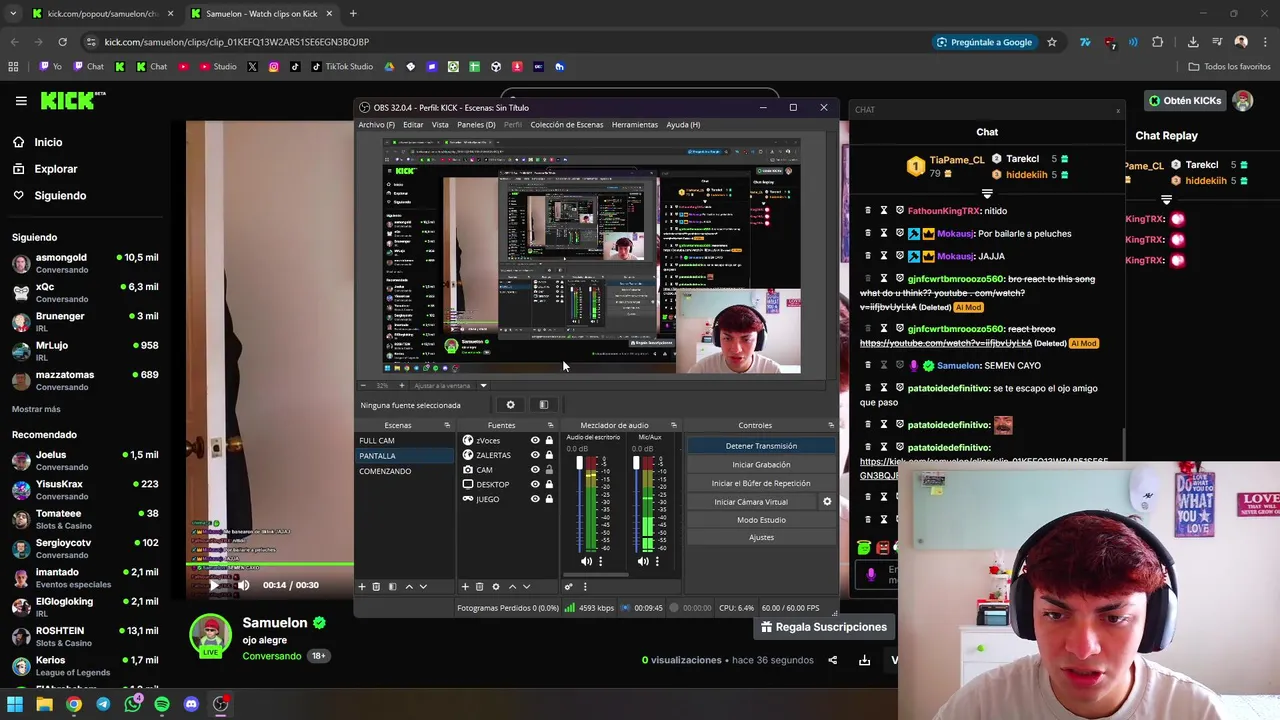1280x720 pixels.
Task: Open Spotify from the Windows taskbar
Action: 162,704
